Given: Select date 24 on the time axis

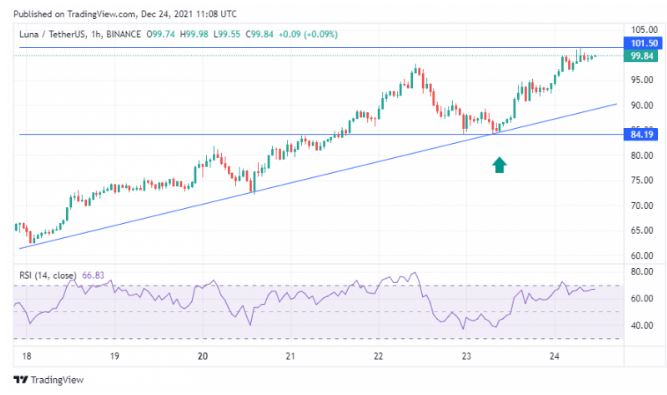Looking at the screenshot, I should pos(554,356).
